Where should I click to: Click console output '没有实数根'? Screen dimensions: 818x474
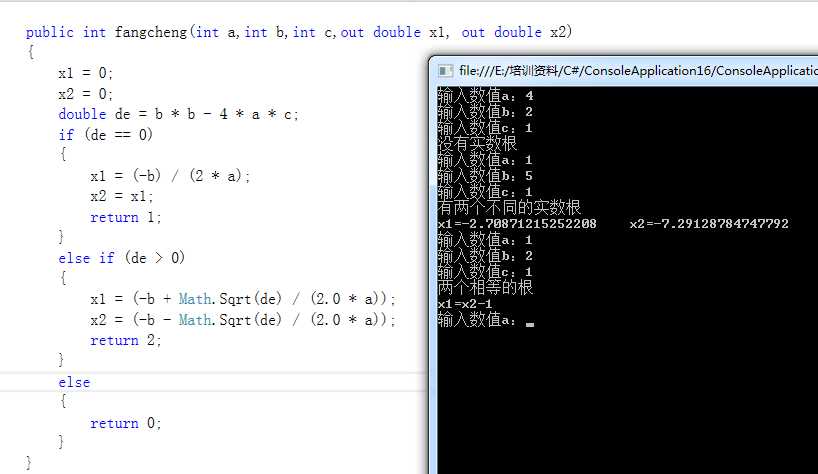point(477,143)
